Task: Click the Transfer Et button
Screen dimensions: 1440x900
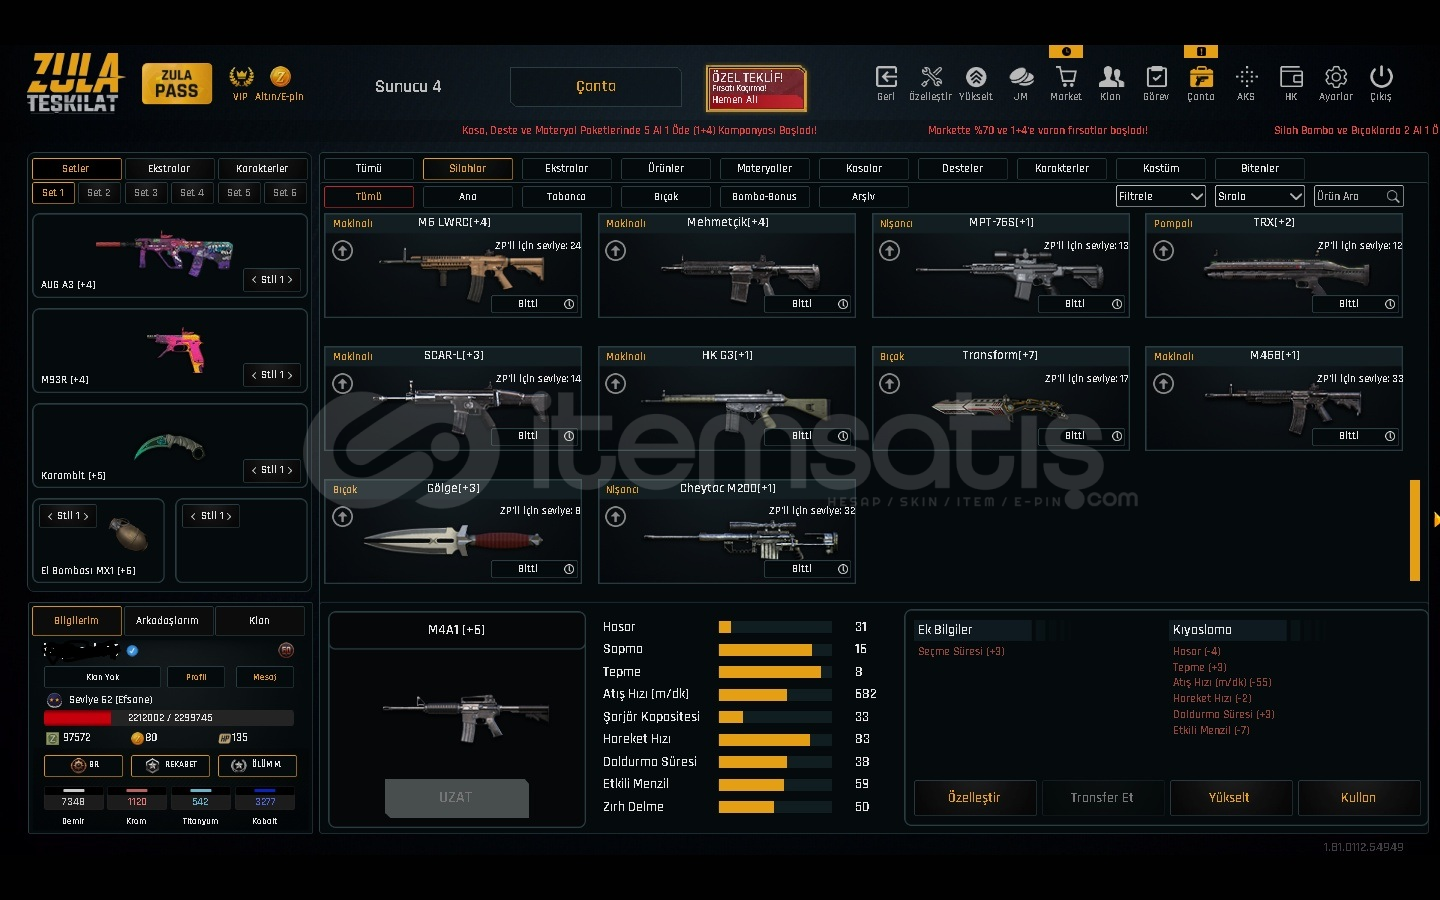Action: (1102, 798)
